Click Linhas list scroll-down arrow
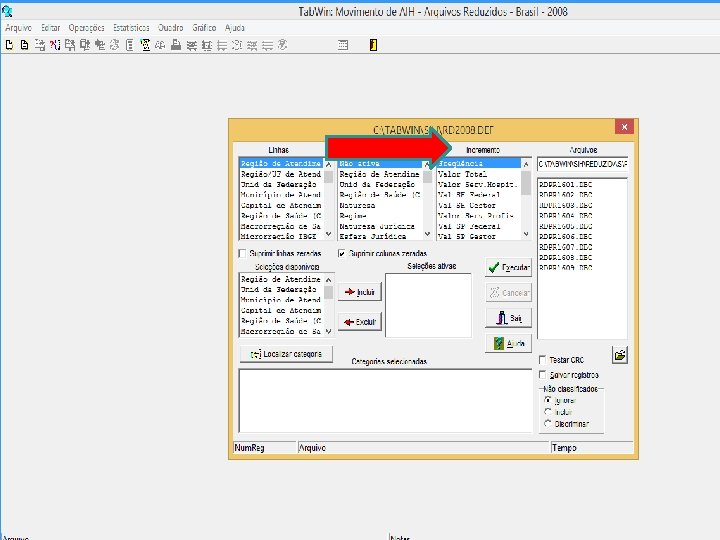 coord(328,234)
